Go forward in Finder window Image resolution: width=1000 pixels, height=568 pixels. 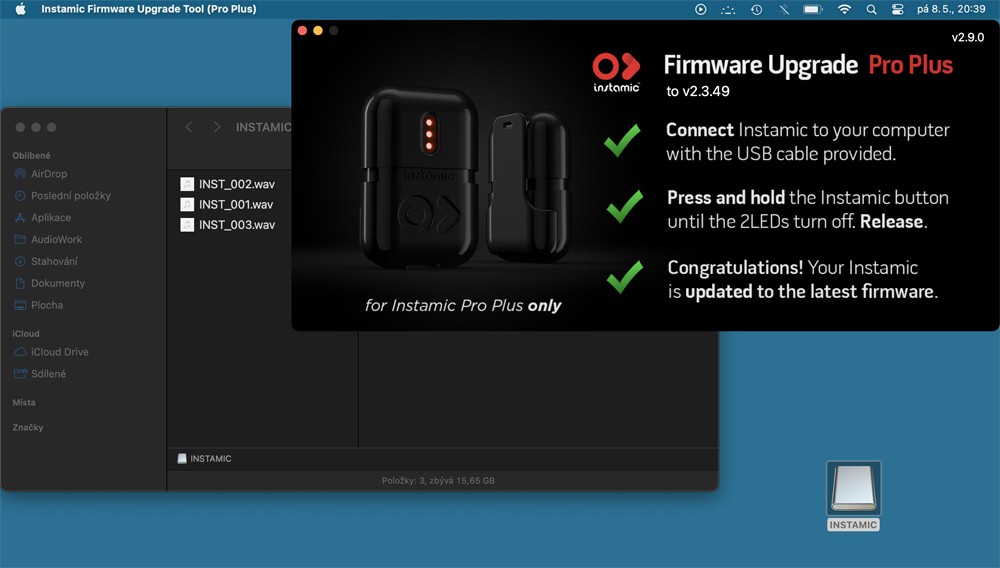[217, 127]
